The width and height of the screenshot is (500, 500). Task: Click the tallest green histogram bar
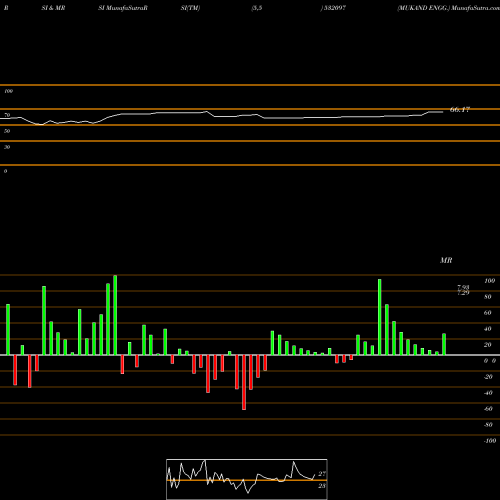point(115,315)
